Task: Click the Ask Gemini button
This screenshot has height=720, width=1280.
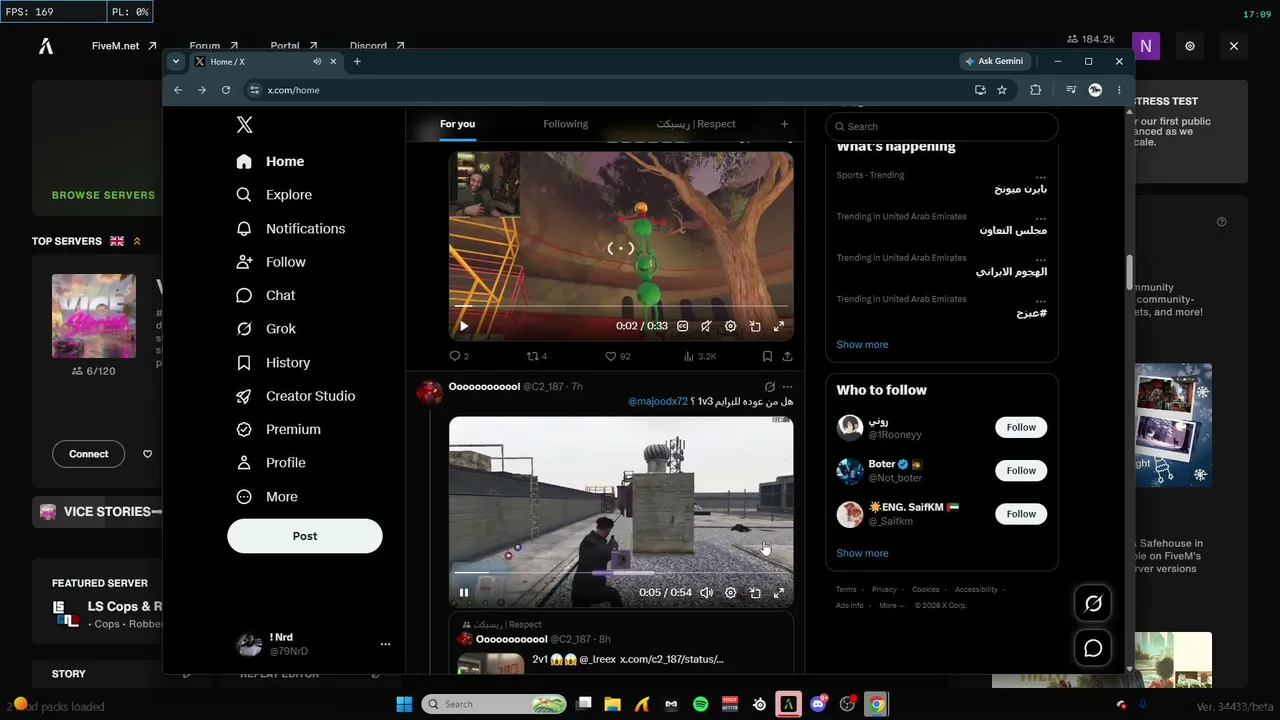Action: [993, 61]
